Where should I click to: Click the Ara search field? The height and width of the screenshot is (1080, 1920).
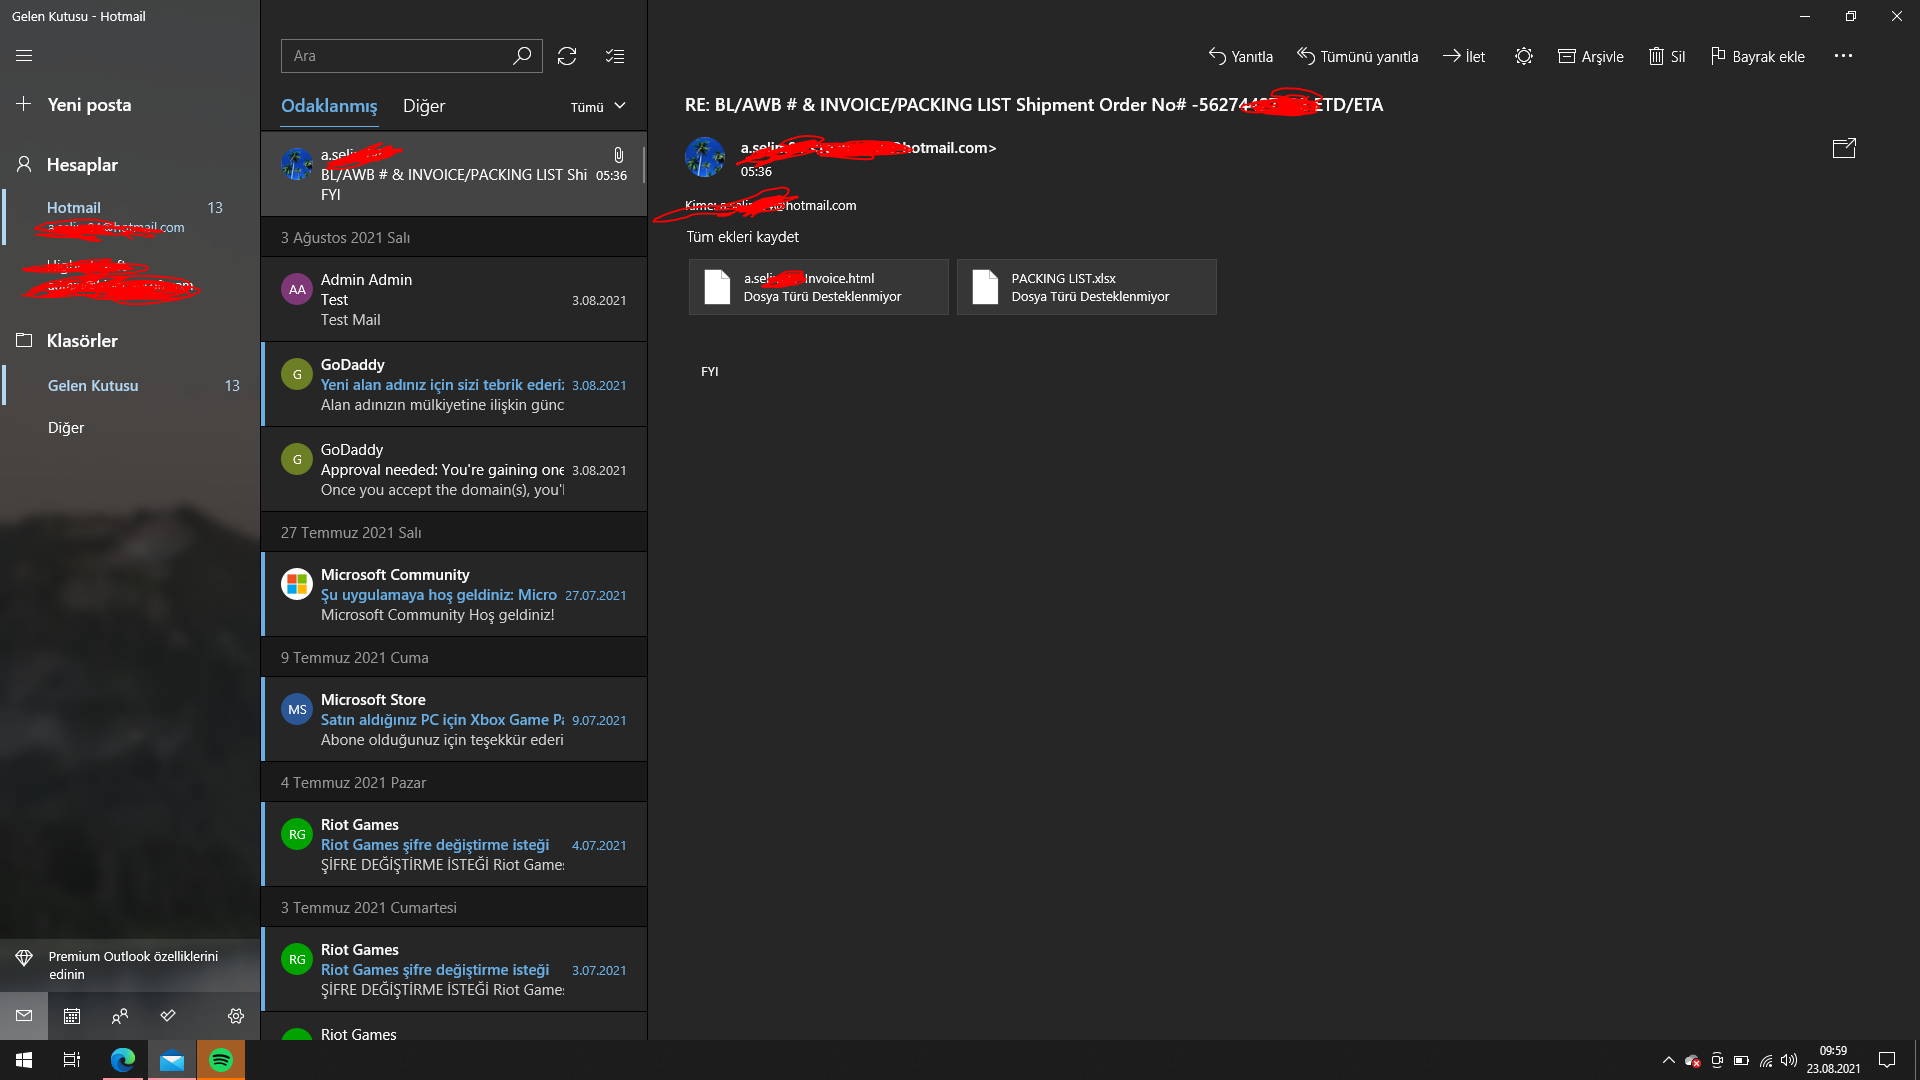tap(395, 56)
